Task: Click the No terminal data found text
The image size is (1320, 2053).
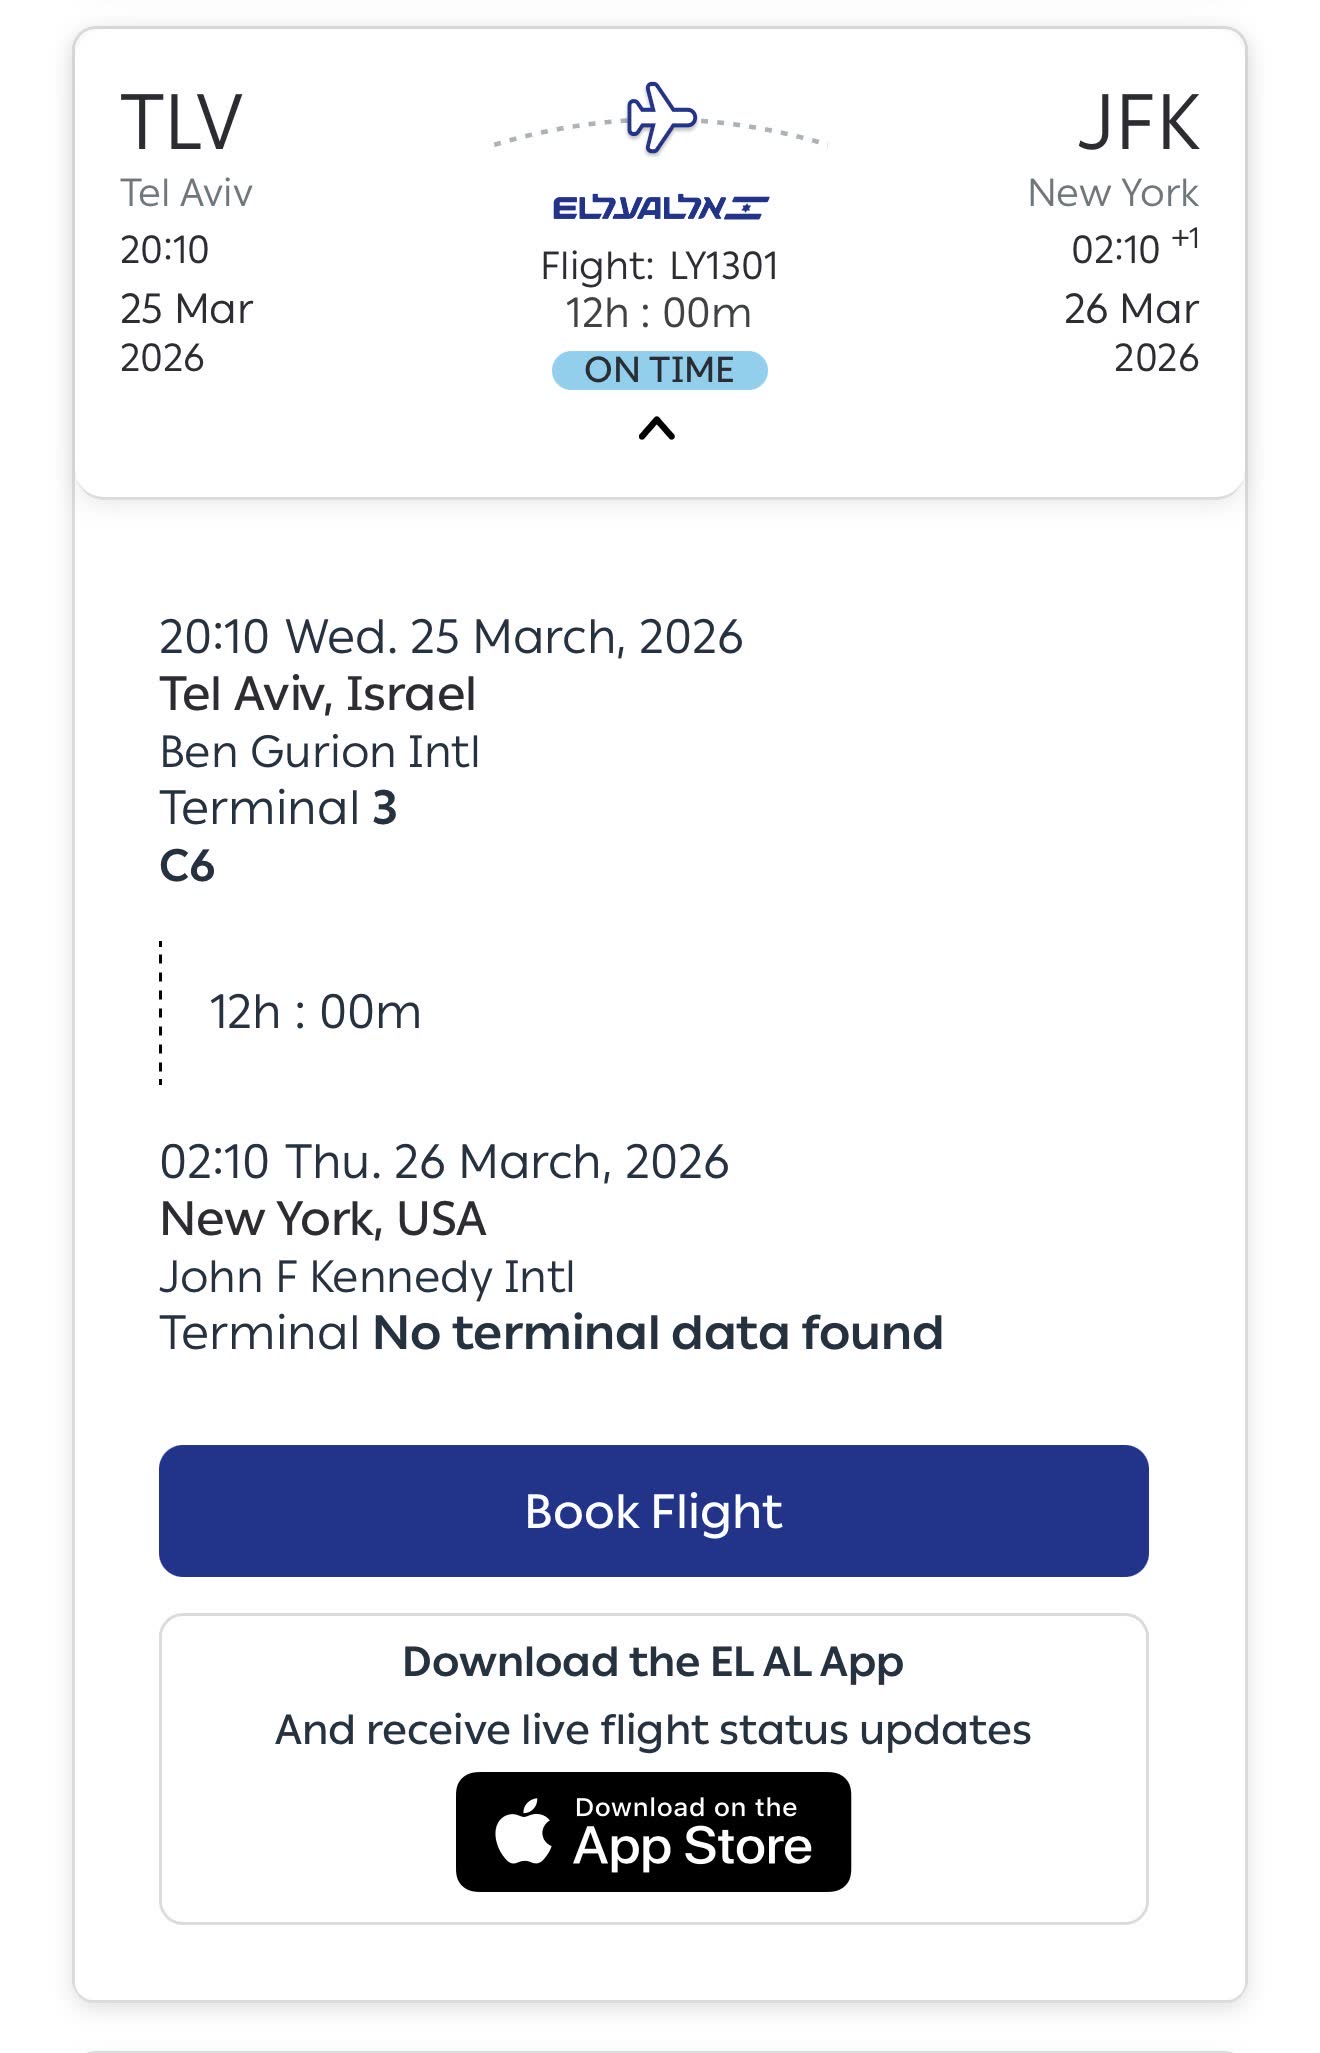Action: coord(657,1333)
